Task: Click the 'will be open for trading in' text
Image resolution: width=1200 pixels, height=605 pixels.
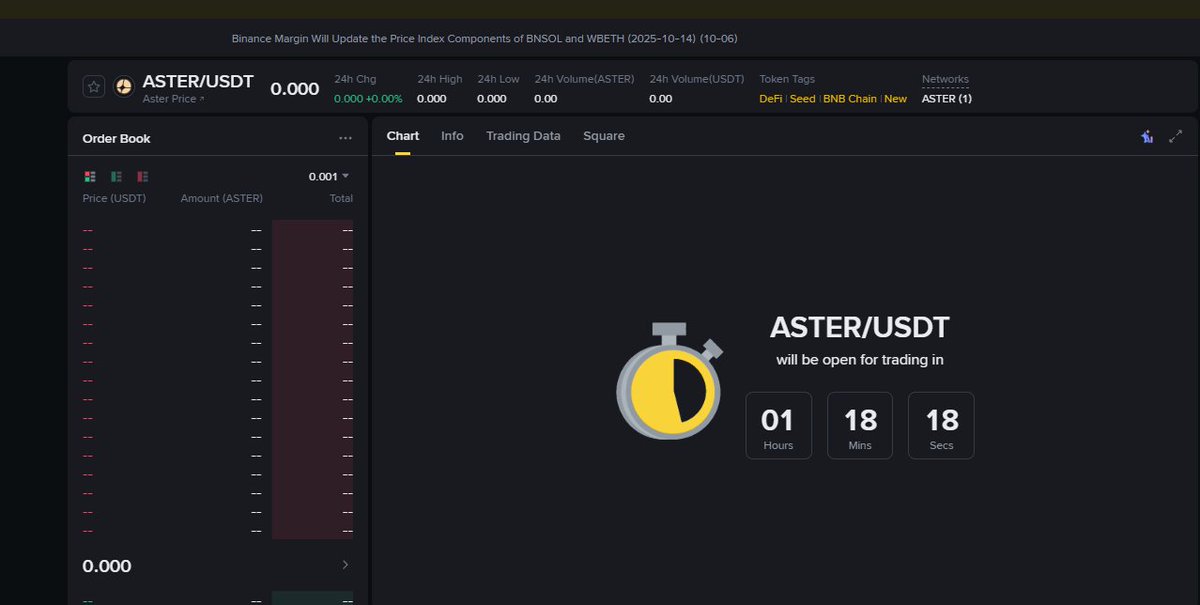Action: click(860, 360)
